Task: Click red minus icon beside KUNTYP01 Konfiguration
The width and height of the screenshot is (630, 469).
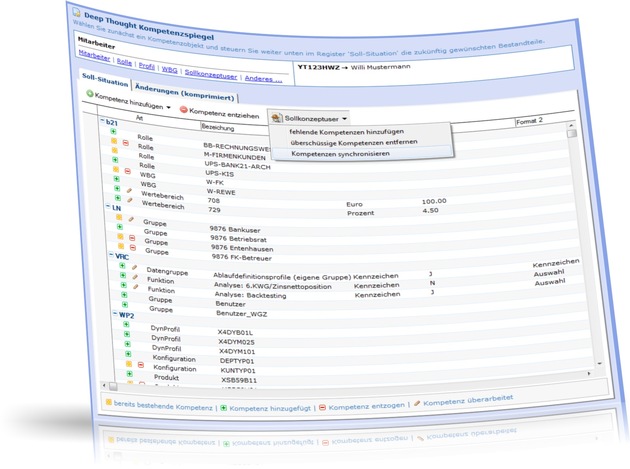Action: 142,365
